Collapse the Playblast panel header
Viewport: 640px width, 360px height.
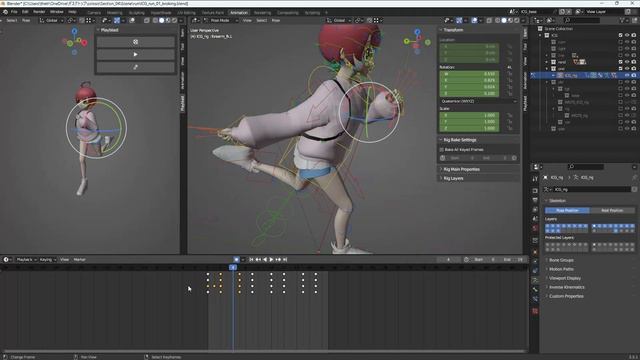pyautogui.click(x=108, y=30)
